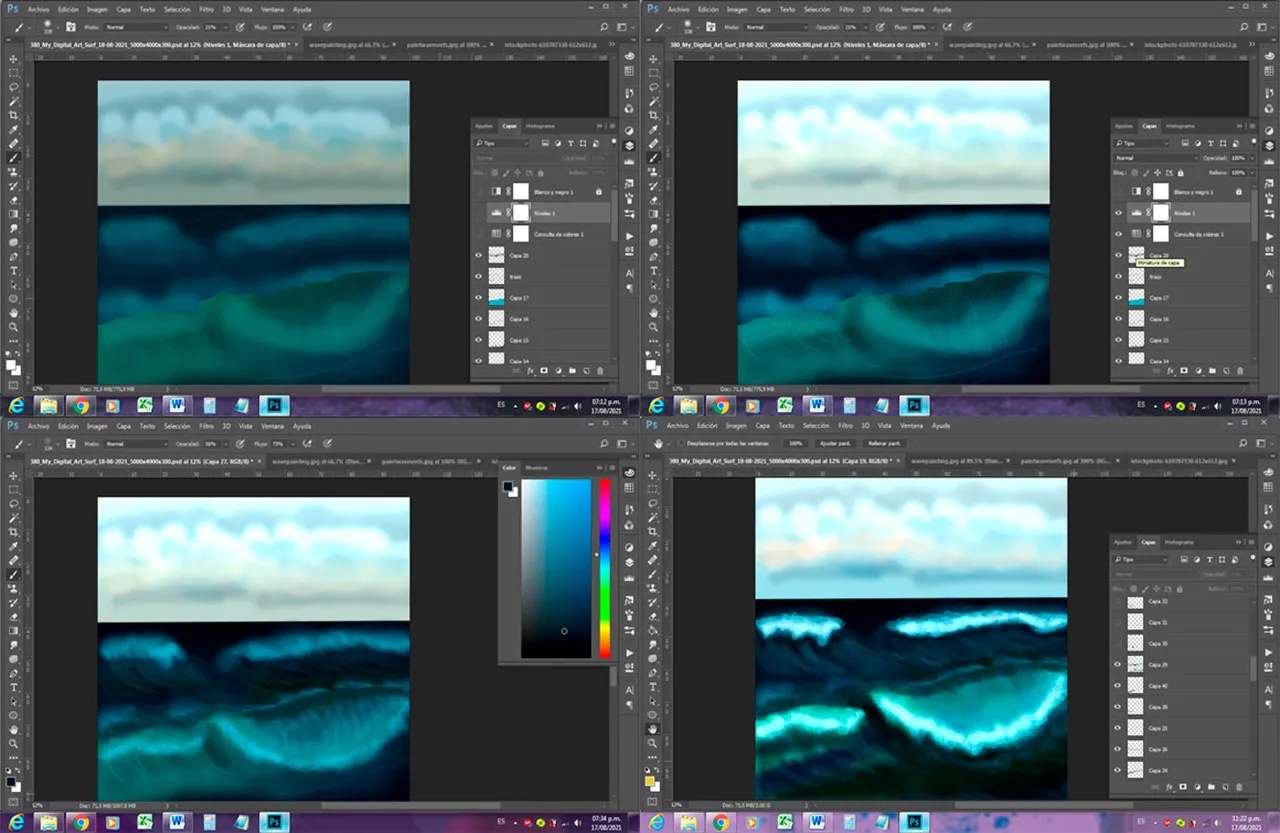Screen dimensions: 1280x833
Task: Pick a shade in the Color panel's blue field
Action: click(556, 568)
